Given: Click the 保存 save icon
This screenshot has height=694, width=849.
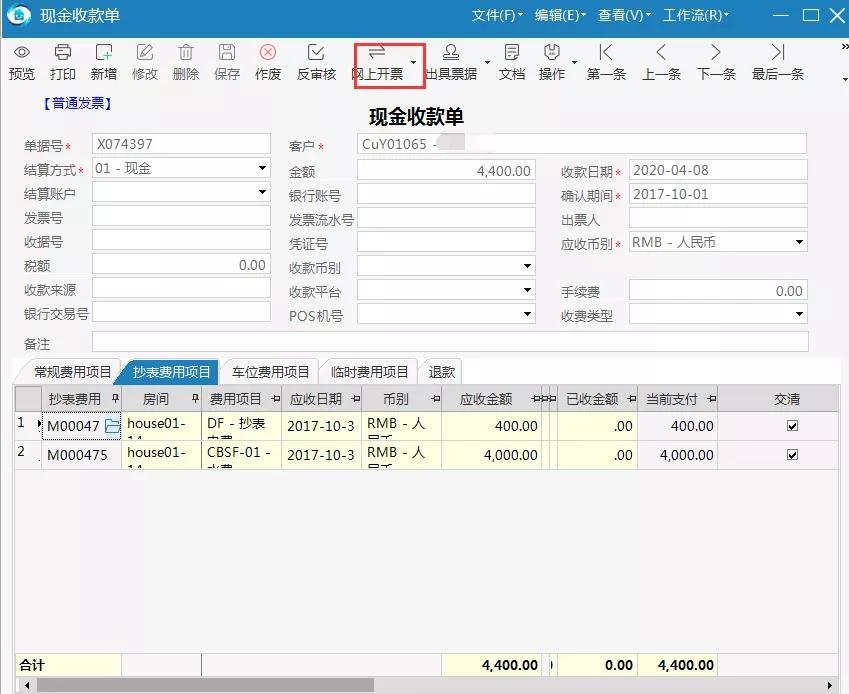Looking at the screenshot, I should 227,53.
